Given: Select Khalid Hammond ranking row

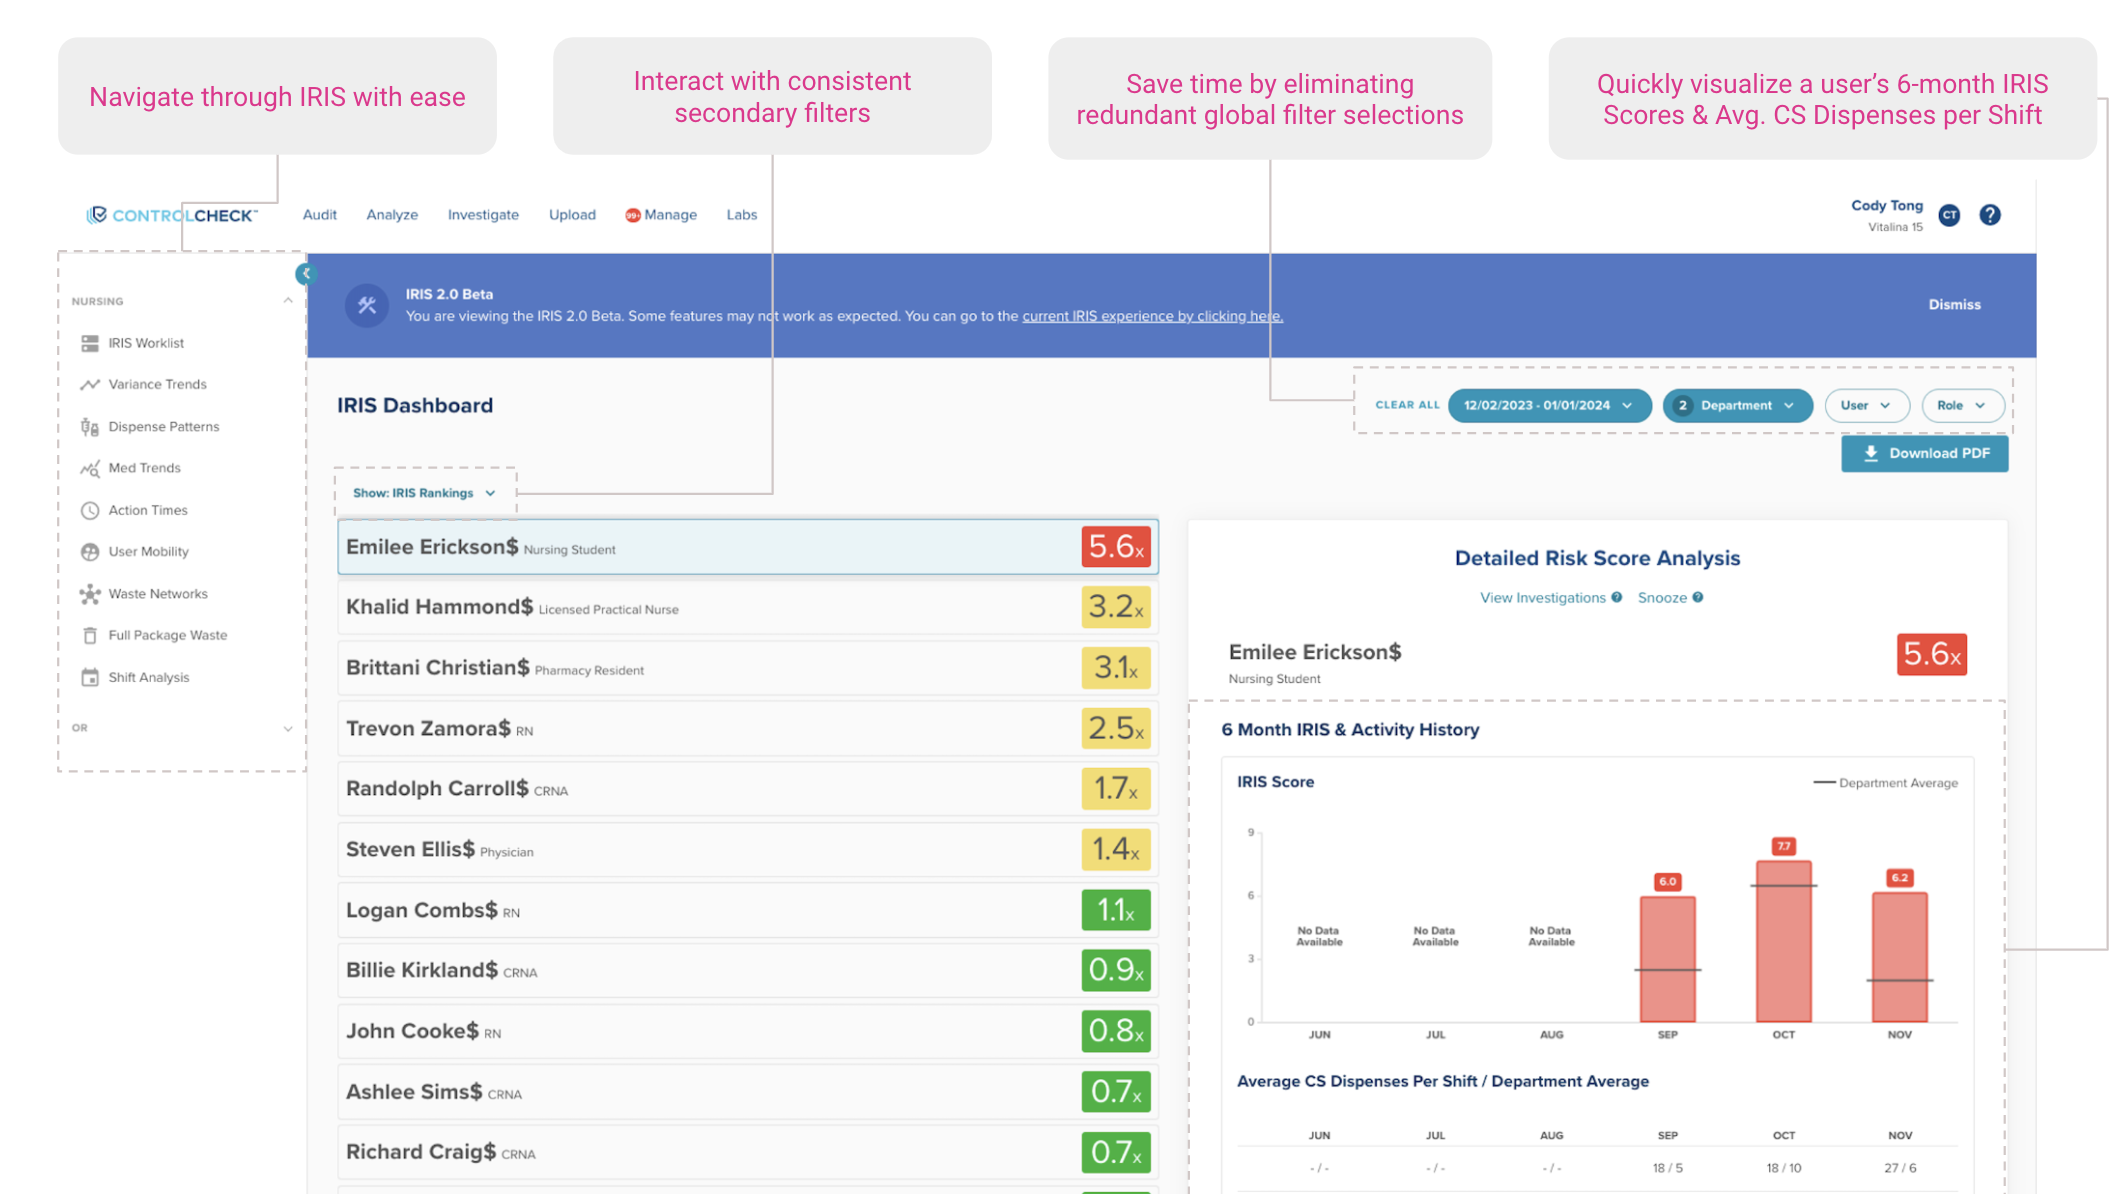Looking at the screenshot, I should tap(747, 608).
